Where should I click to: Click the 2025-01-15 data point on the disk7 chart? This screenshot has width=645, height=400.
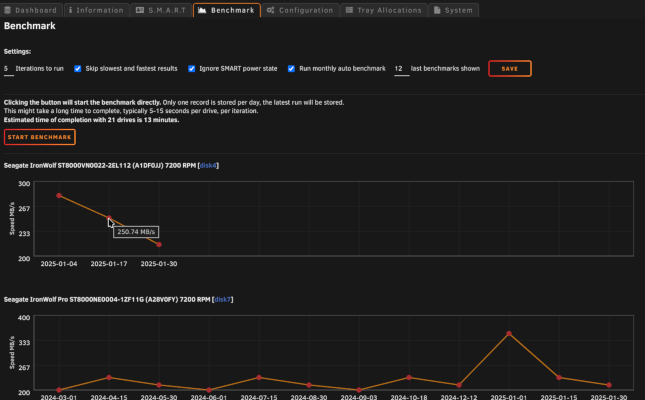559,377
